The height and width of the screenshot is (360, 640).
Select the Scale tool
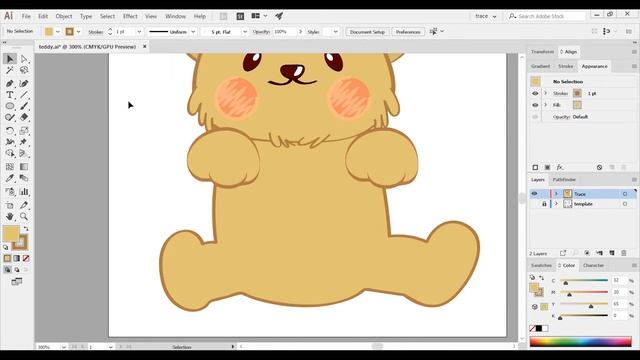pos(24,131)
